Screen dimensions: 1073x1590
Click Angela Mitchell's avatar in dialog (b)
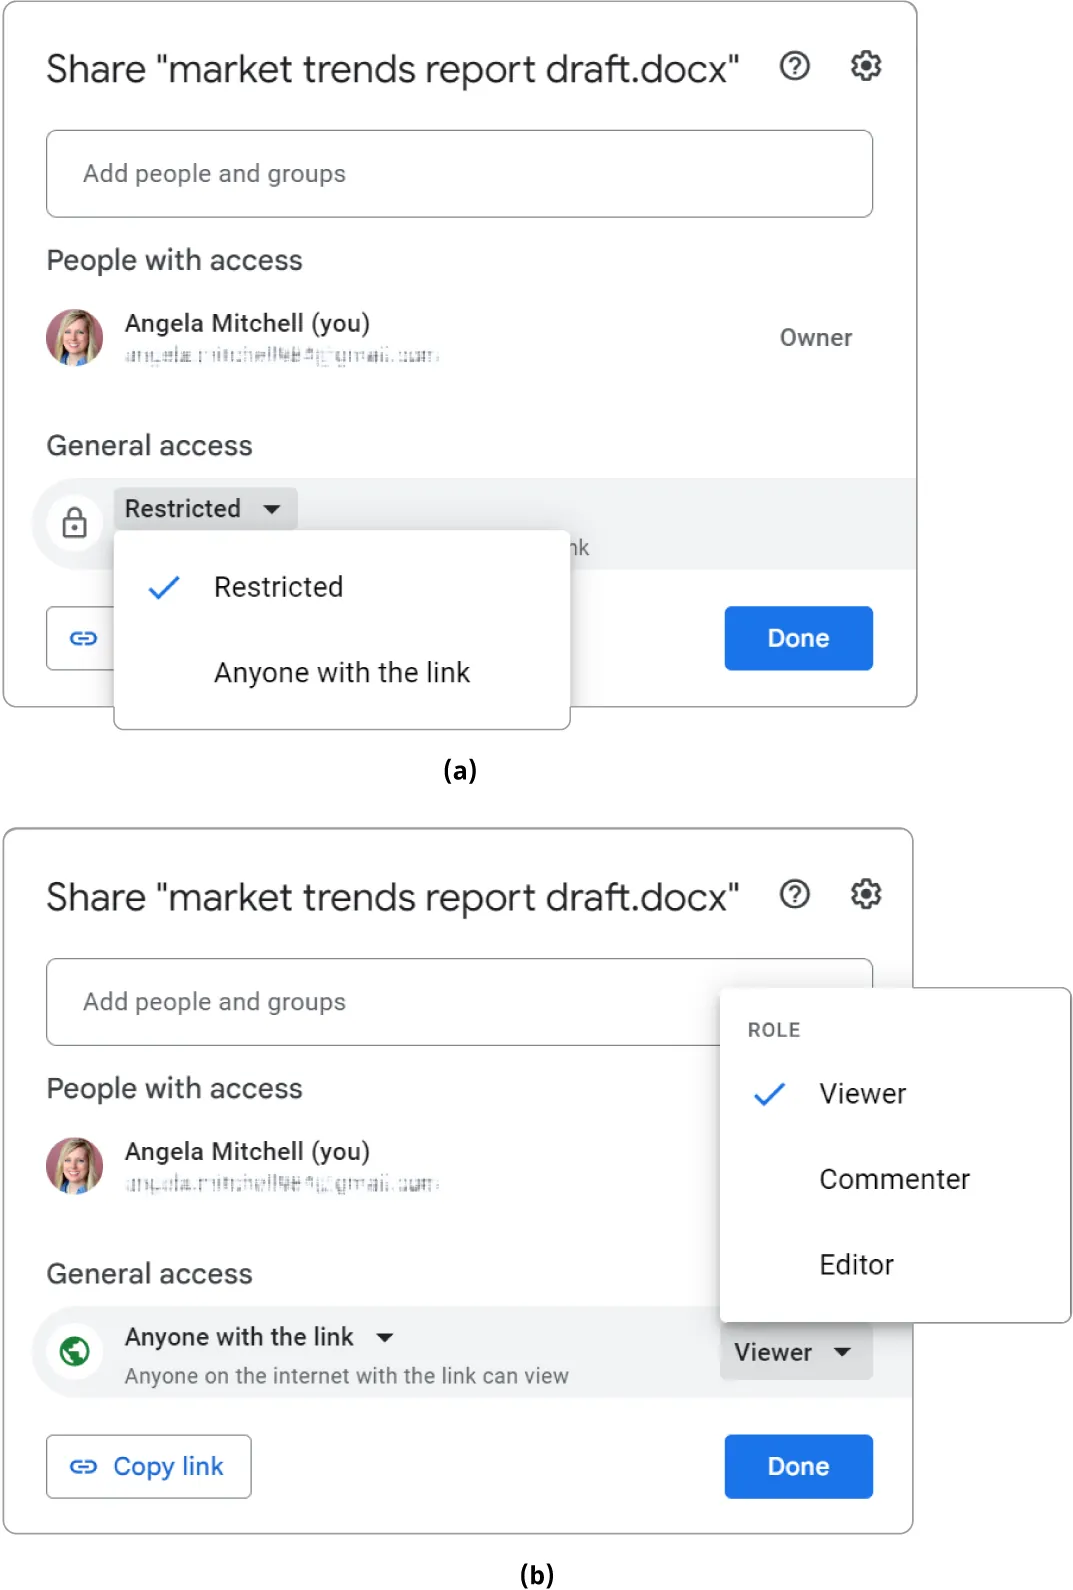coord(75,1165)
